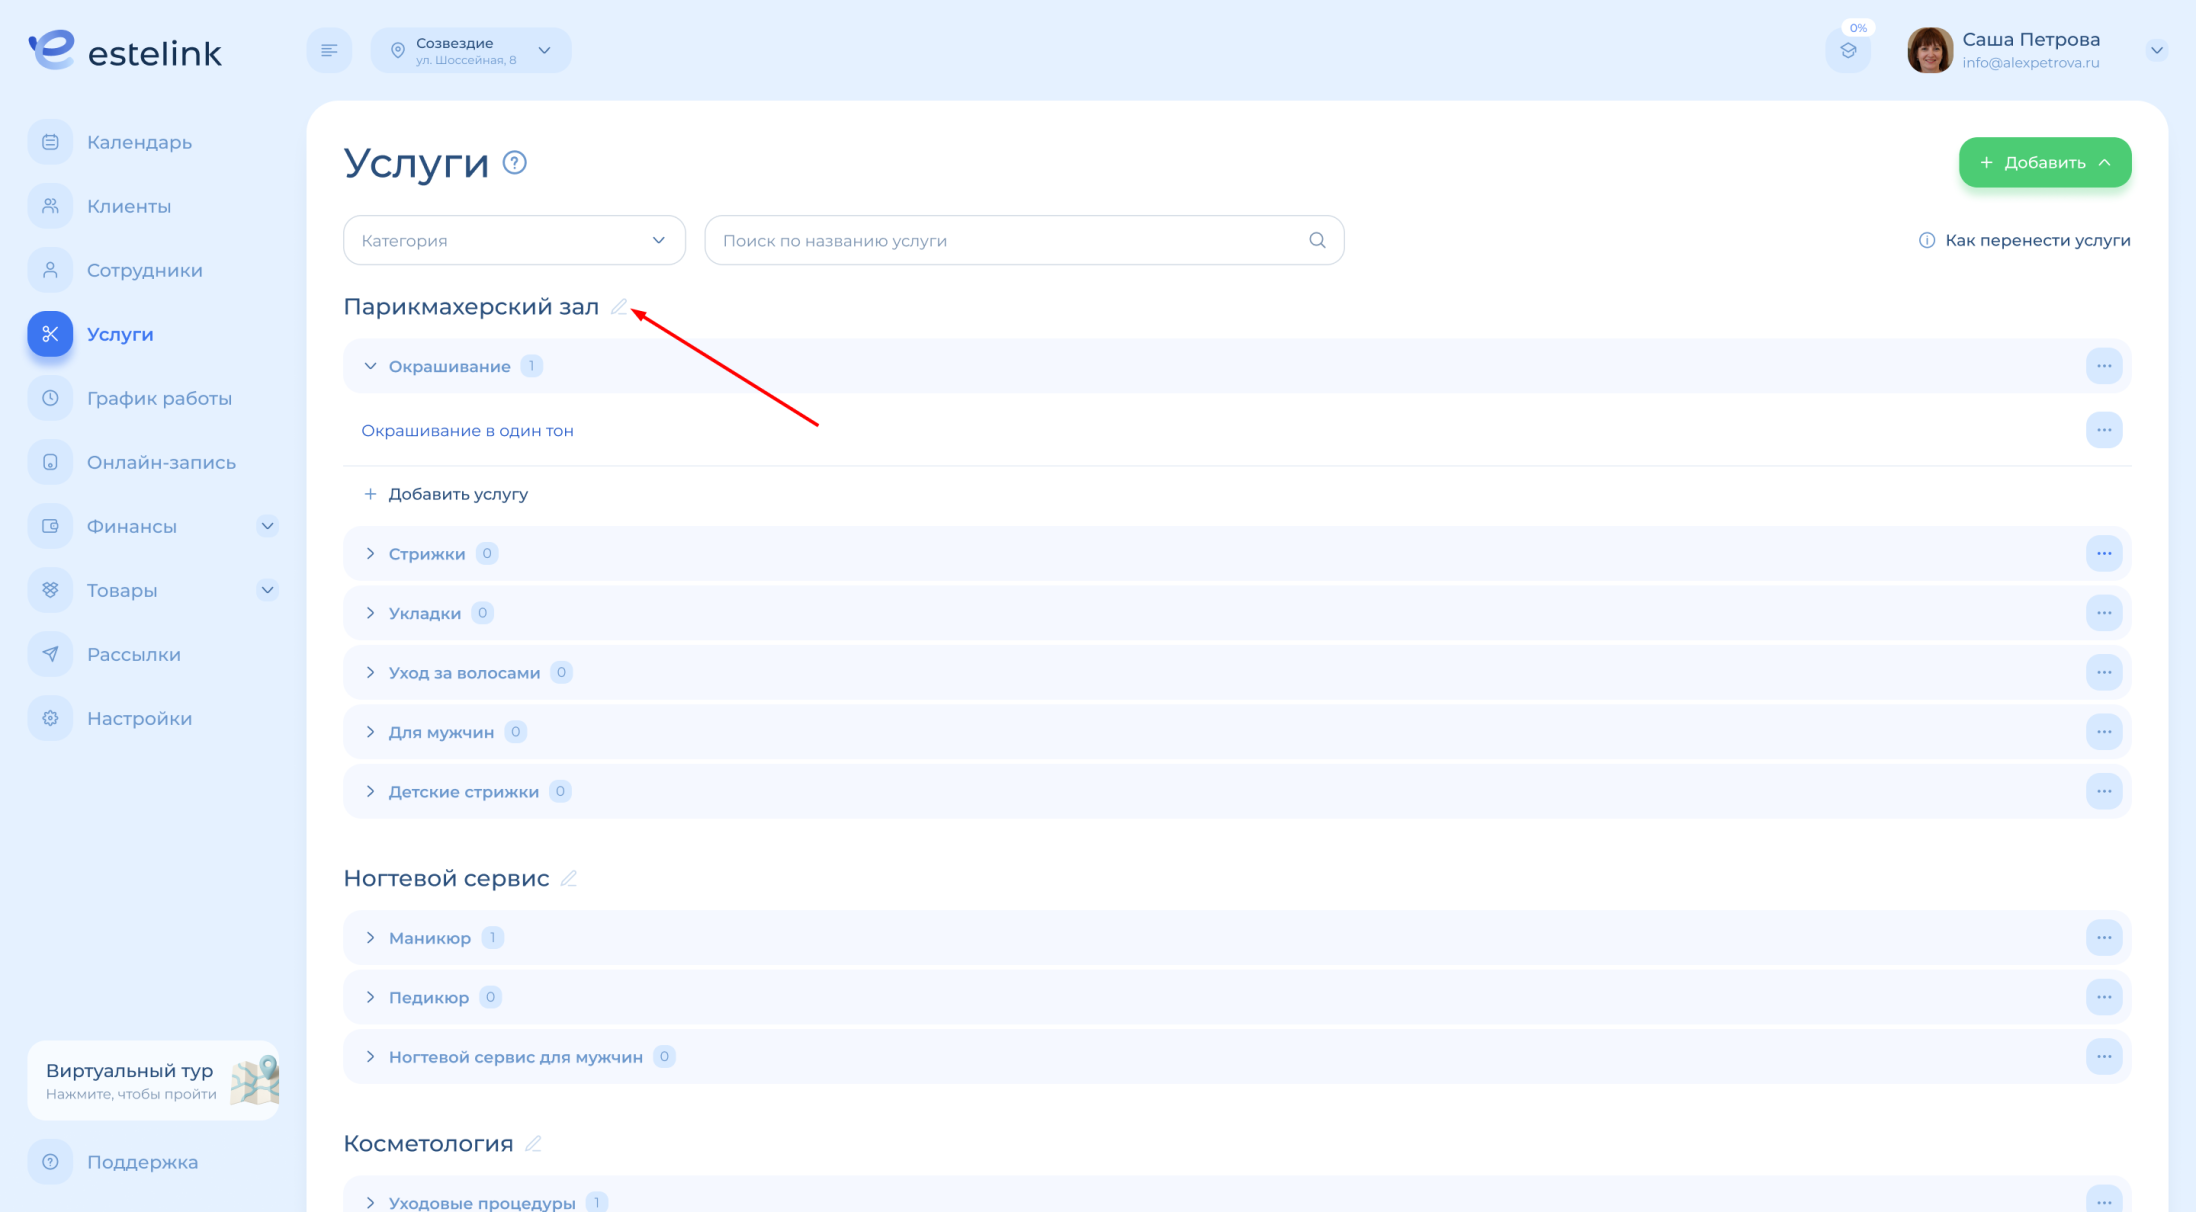Expand the Уход за волосами category
The image size is (2196, 1212).
pyautogui.click(x=370, y=672)
